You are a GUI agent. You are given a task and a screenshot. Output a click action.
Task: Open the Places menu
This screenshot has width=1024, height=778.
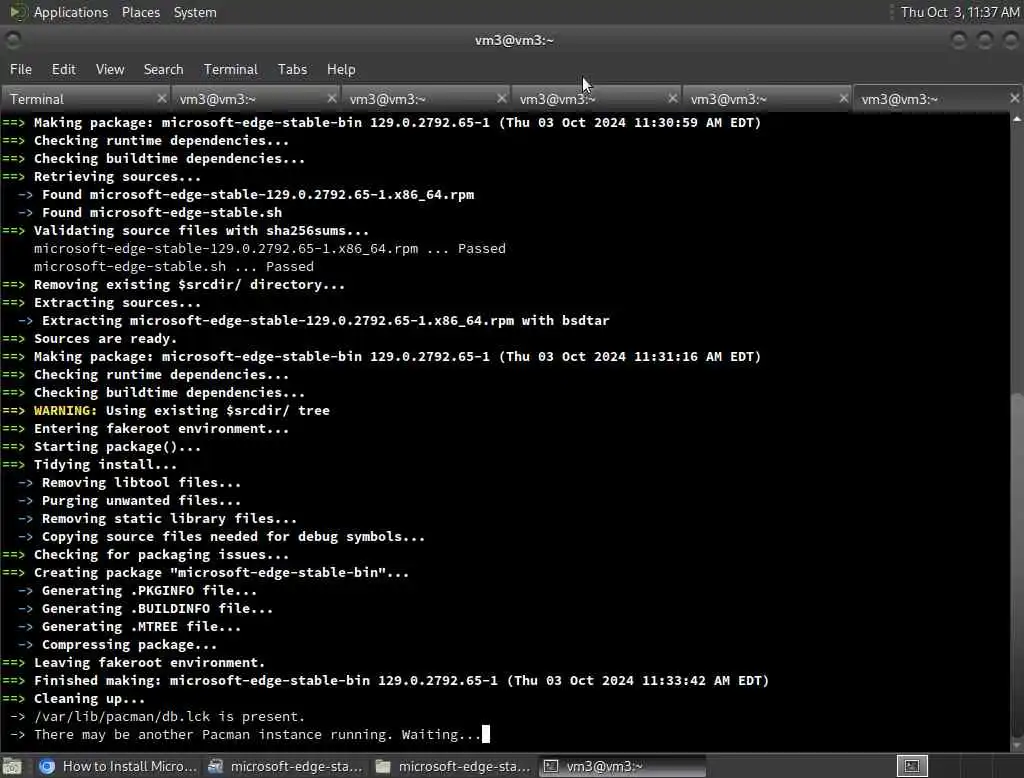[140, 12]
